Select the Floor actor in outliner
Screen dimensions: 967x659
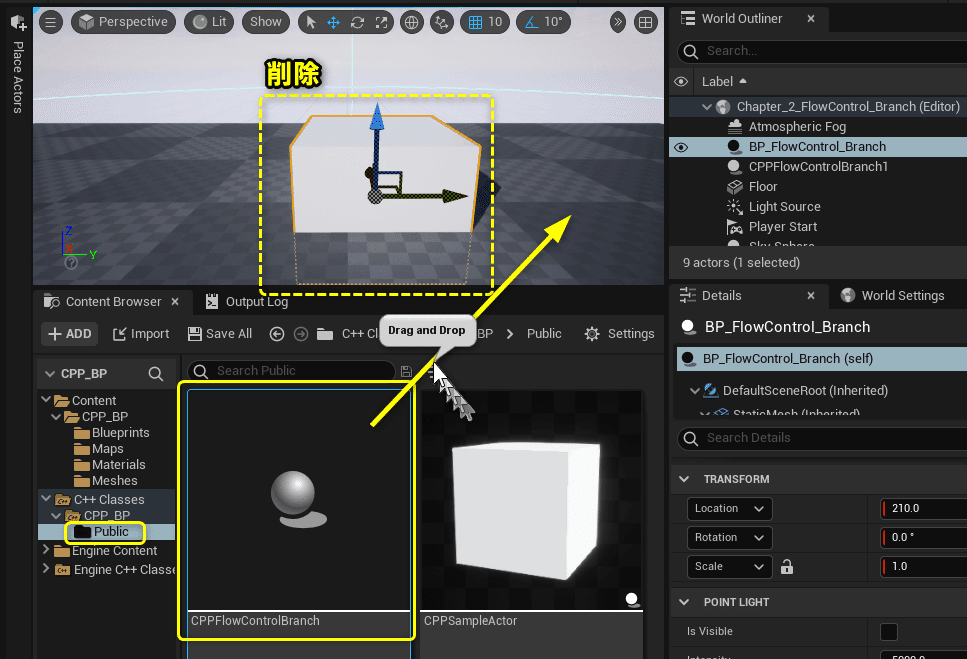[762, 187]
